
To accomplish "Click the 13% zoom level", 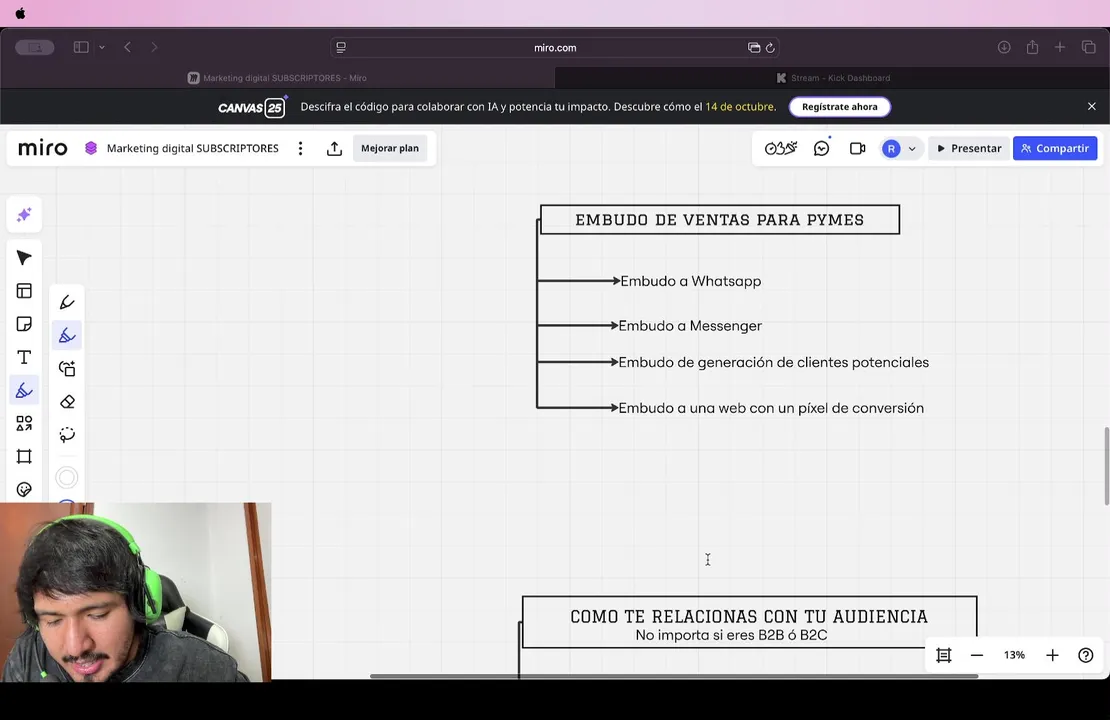I will click(1014, 655).
